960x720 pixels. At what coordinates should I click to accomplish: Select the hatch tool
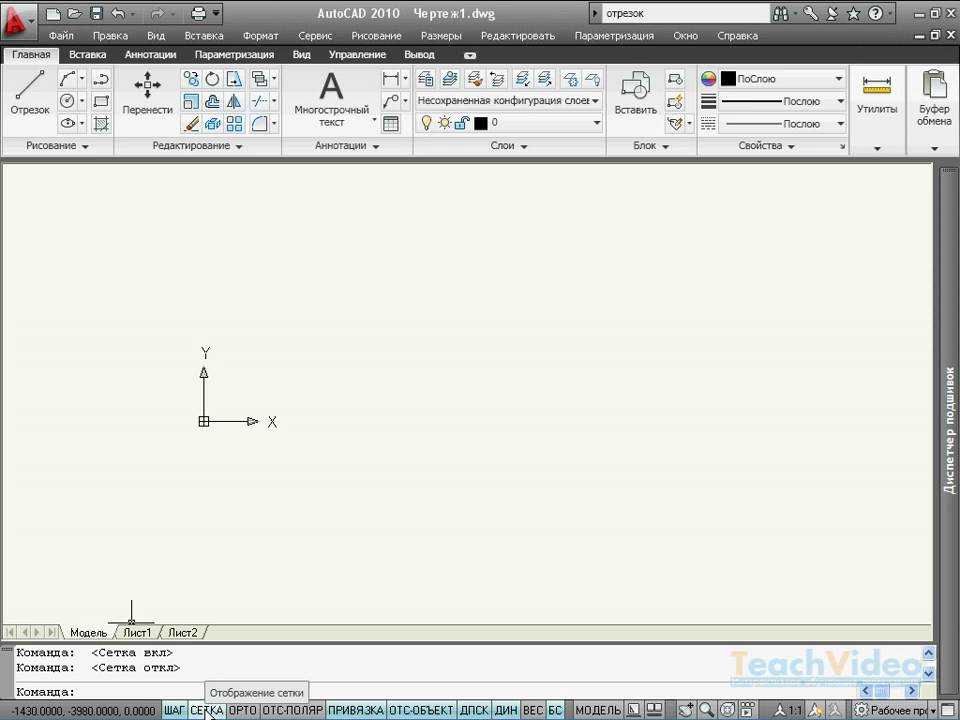pos(101,123)
